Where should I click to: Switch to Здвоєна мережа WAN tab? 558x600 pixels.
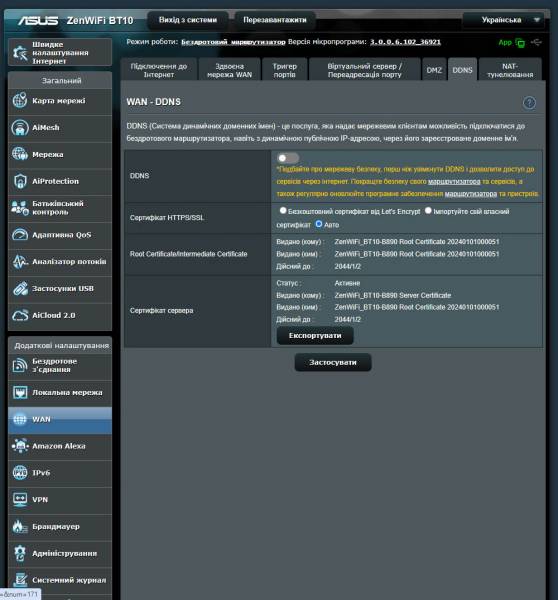pos(230,70)
